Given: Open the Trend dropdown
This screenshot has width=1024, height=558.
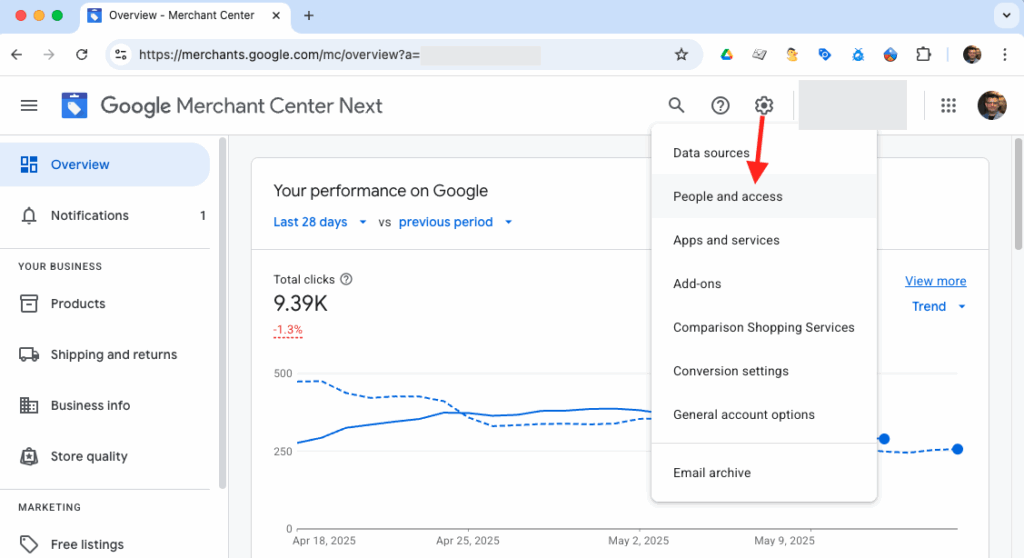Looking at the screenshot, I should click(938, 306).
